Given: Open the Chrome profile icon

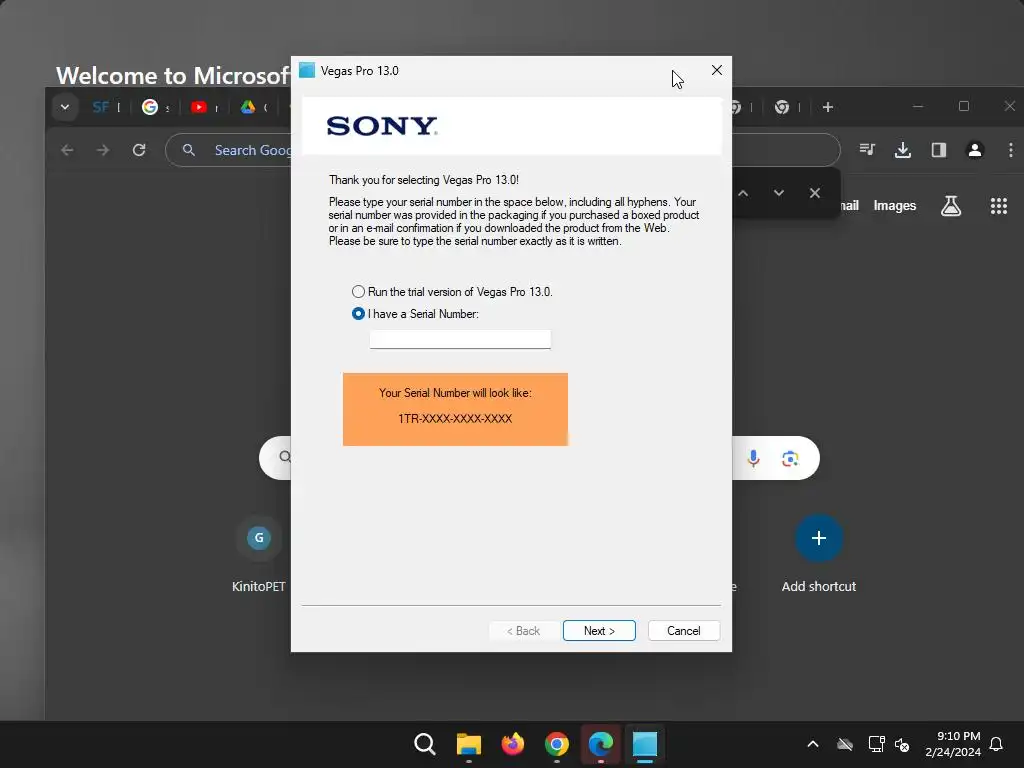Looking at the screenshot, I should click(x=974, y=150).
